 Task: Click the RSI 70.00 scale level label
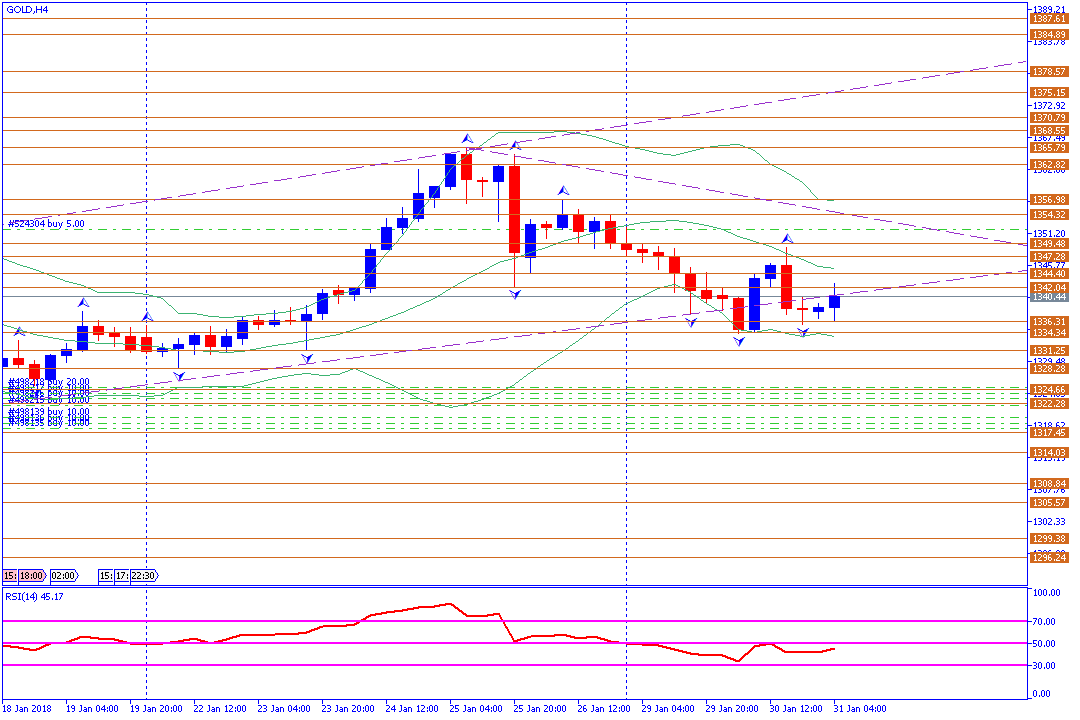[x=1045, y=621]
